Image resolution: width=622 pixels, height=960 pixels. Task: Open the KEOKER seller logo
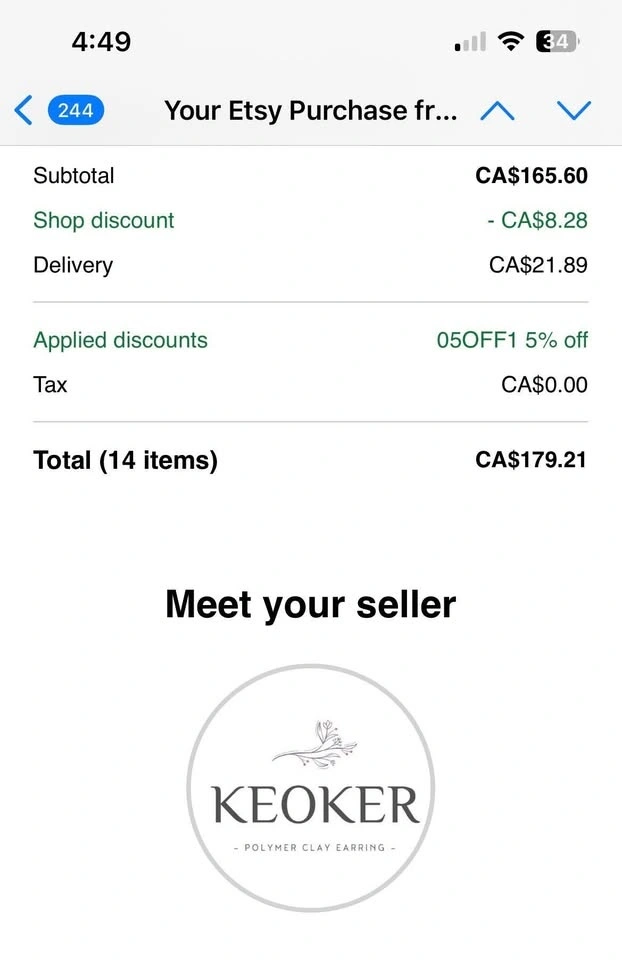tap(311, 788)
